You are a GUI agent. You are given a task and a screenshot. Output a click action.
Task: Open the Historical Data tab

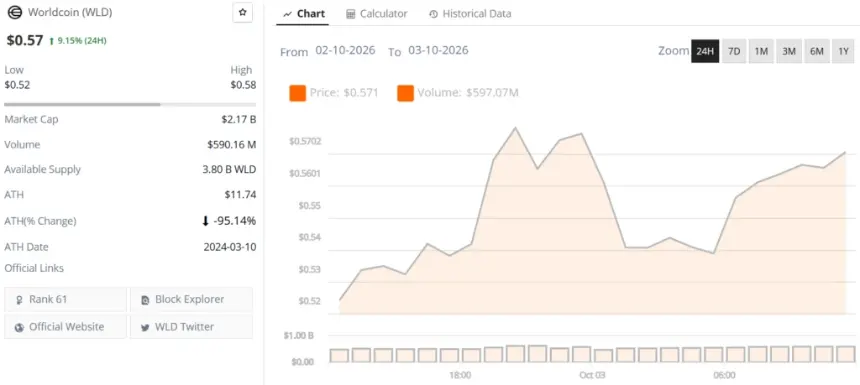(x=470, y=14)
